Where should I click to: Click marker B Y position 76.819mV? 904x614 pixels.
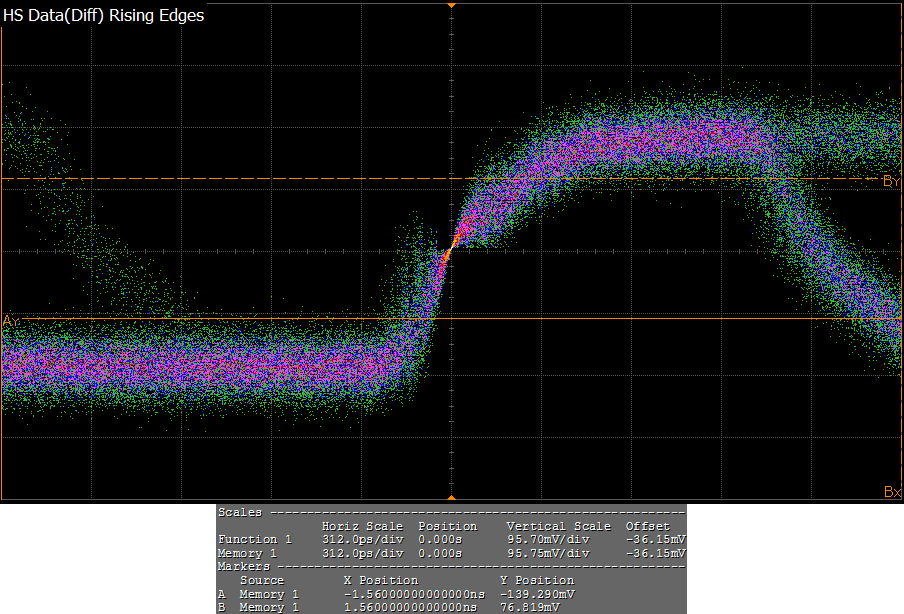pos(537,607)
